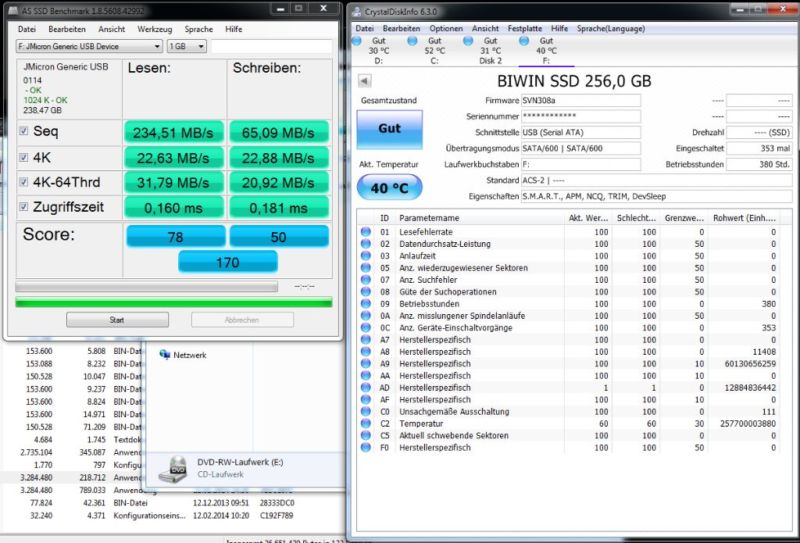Click status orb for misslungener Spindelanläufe row

(365, 316)
